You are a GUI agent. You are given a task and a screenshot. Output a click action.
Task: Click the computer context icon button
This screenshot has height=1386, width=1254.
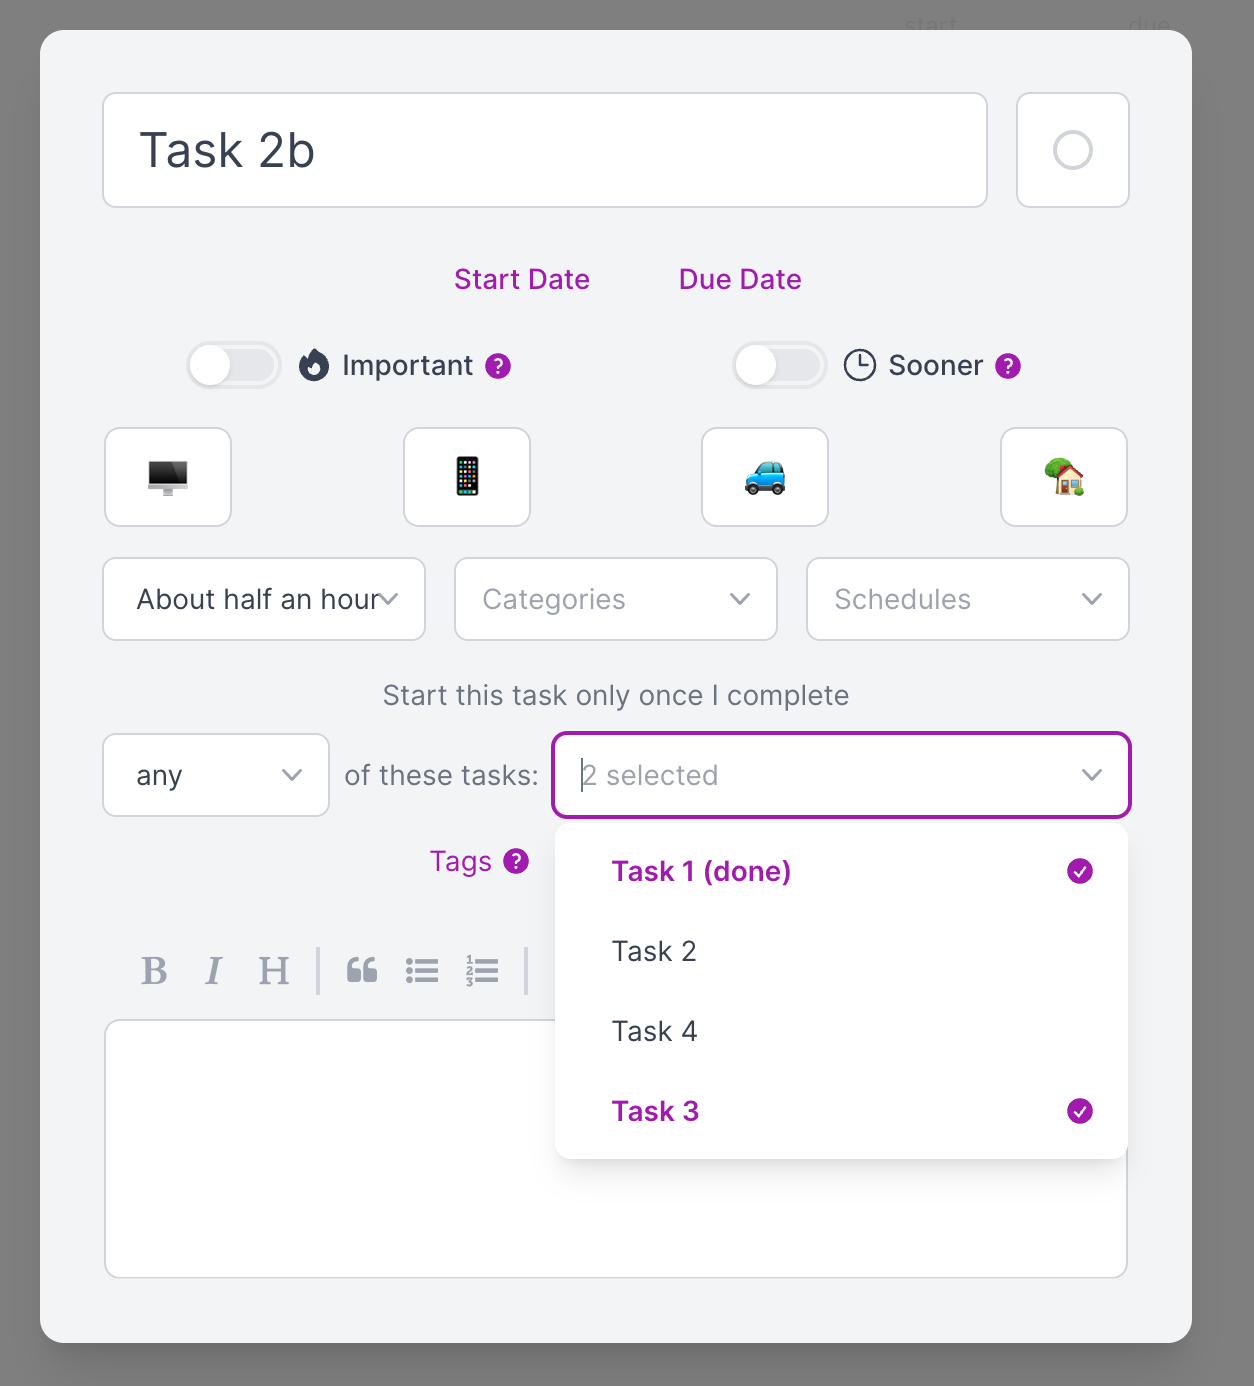pos(168,477)
